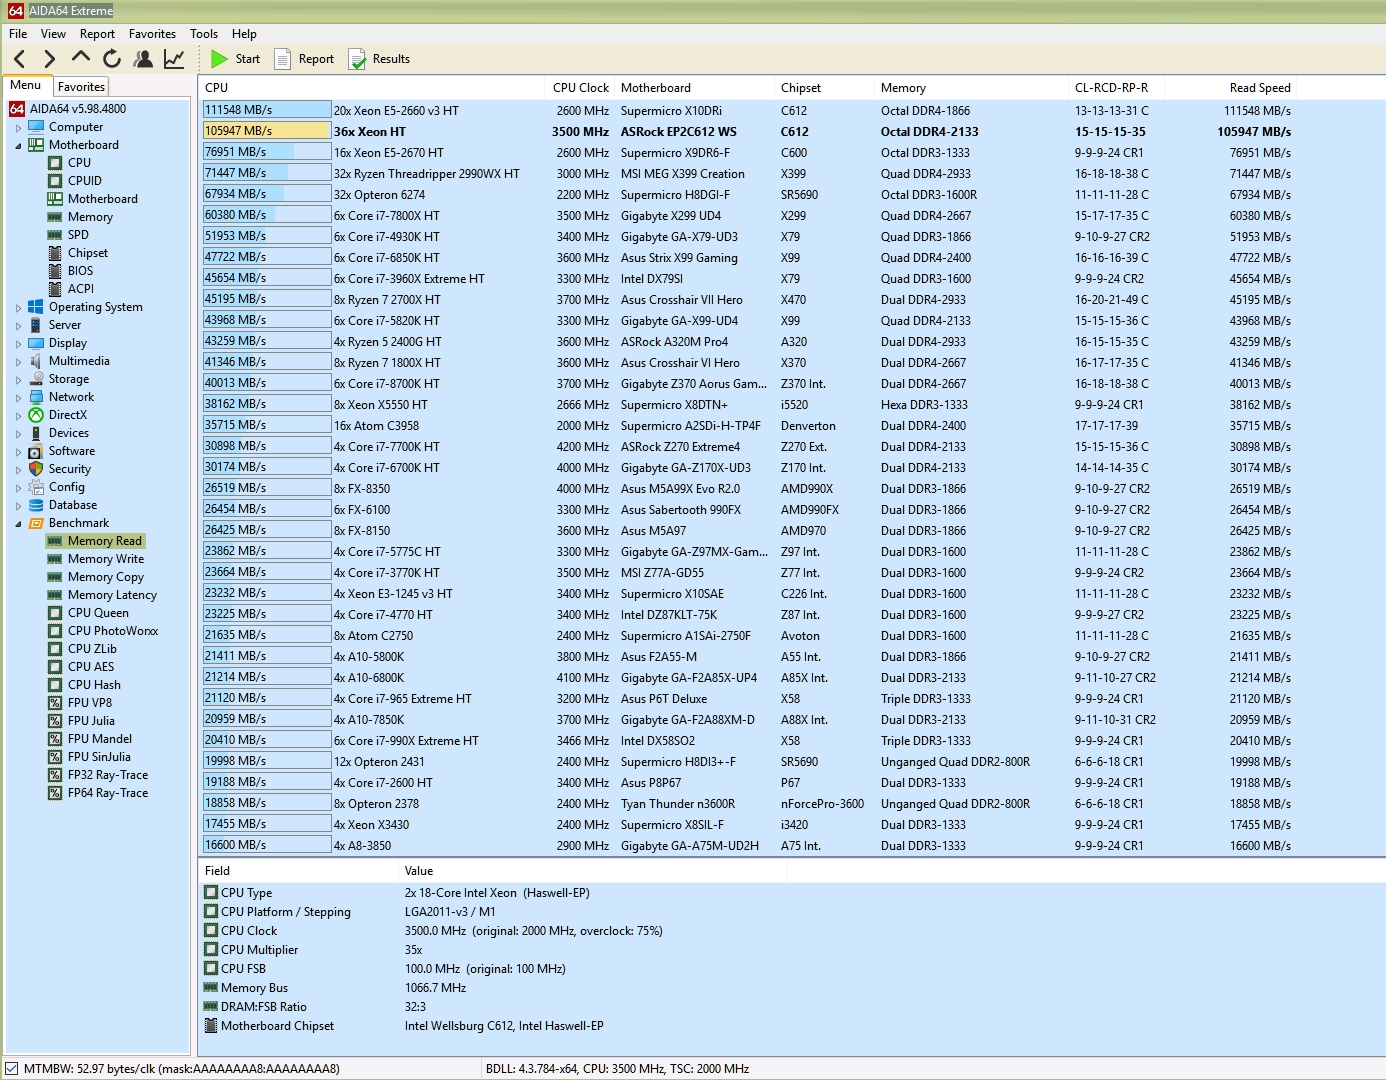Open the graph chart toolbar icon
This screenshot has width=1386, height=1080.
point(174,59)
